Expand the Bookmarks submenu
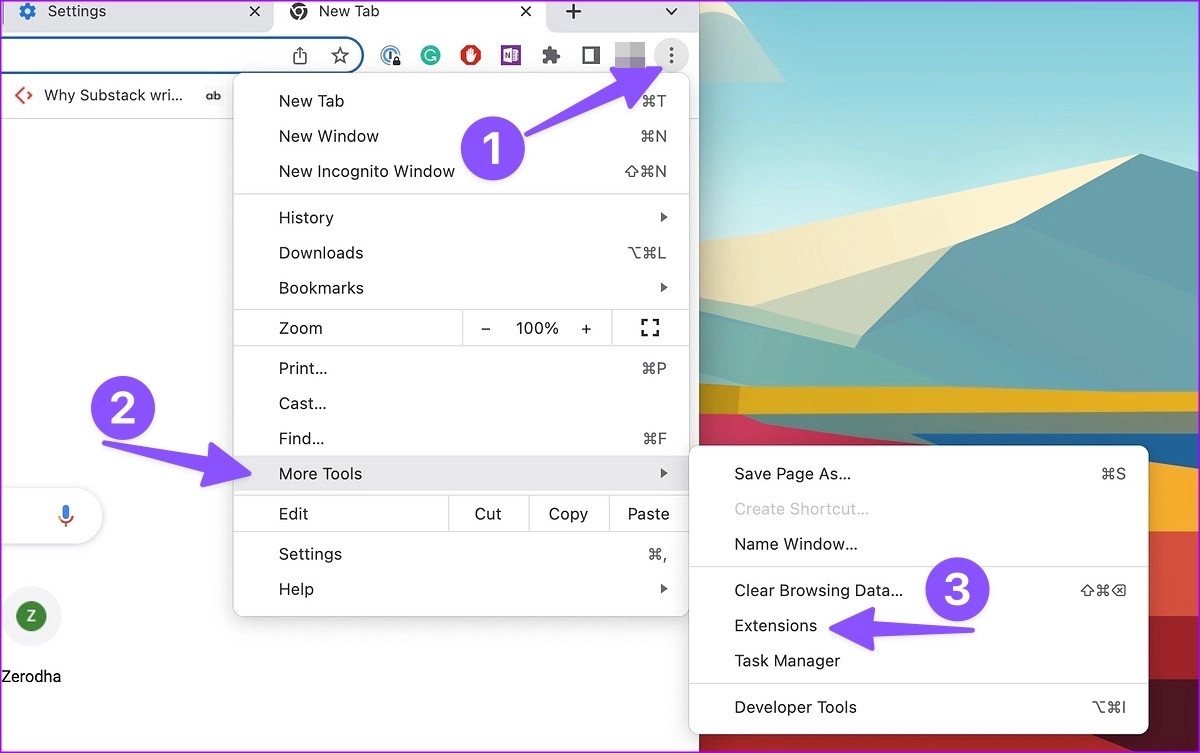 [x=461, y=288]
